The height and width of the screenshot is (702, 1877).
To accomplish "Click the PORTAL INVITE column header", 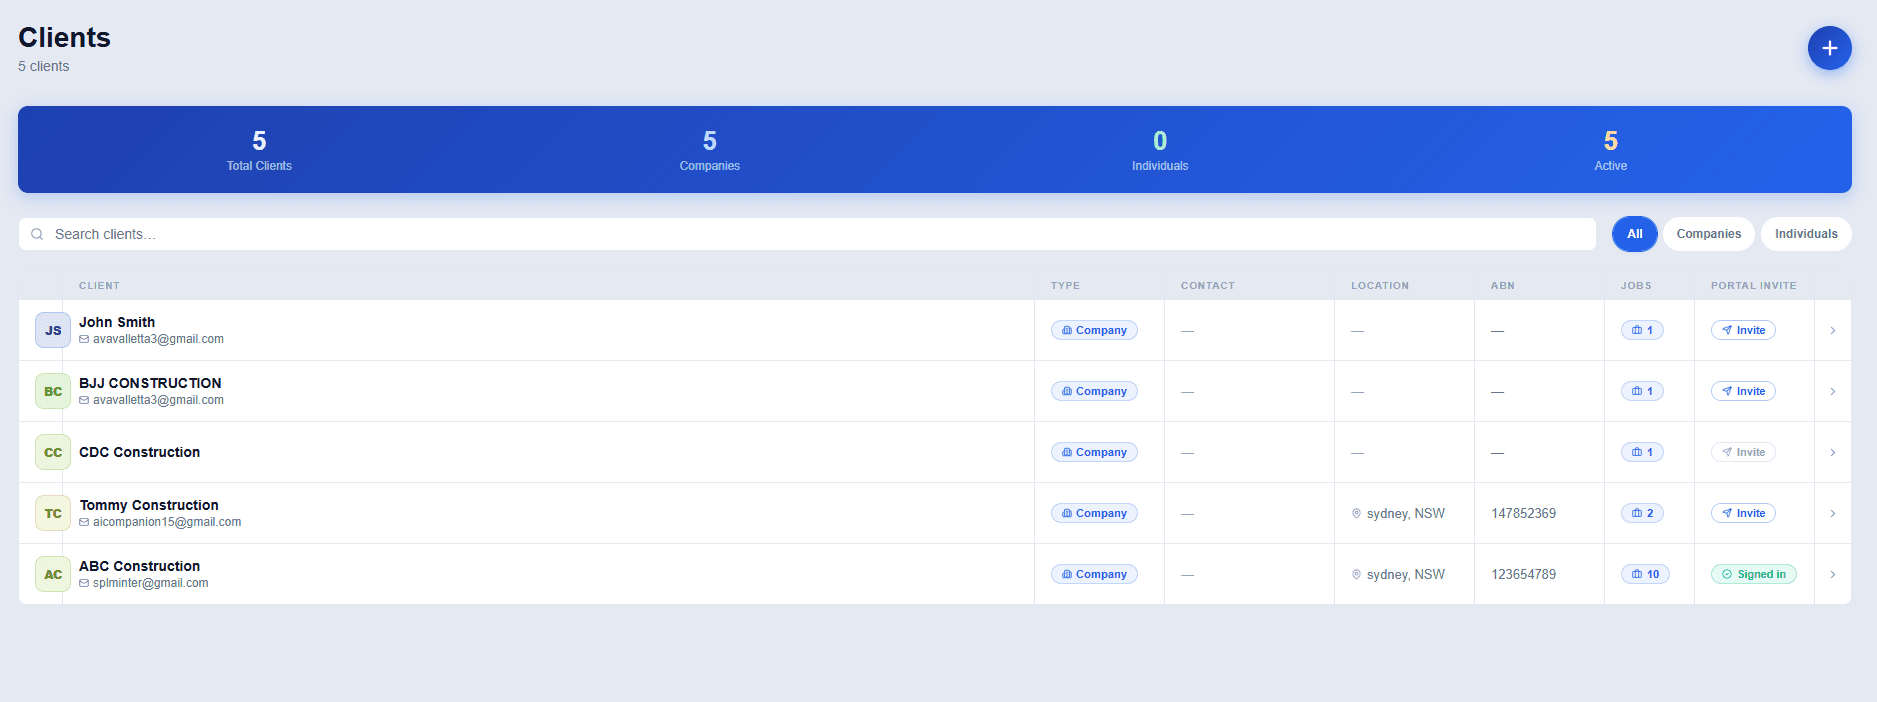I will pos(1753,286).
